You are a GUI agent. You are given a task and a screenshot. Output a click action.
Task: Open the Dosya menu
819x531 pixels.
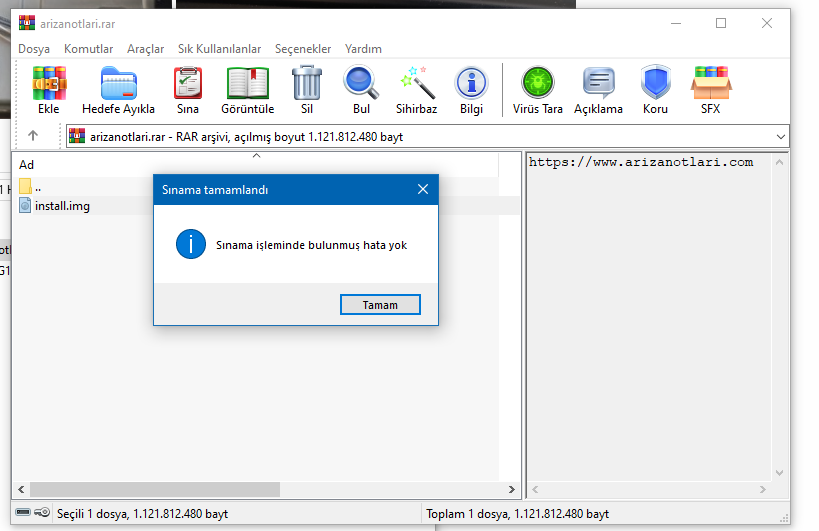pos(34,49)
